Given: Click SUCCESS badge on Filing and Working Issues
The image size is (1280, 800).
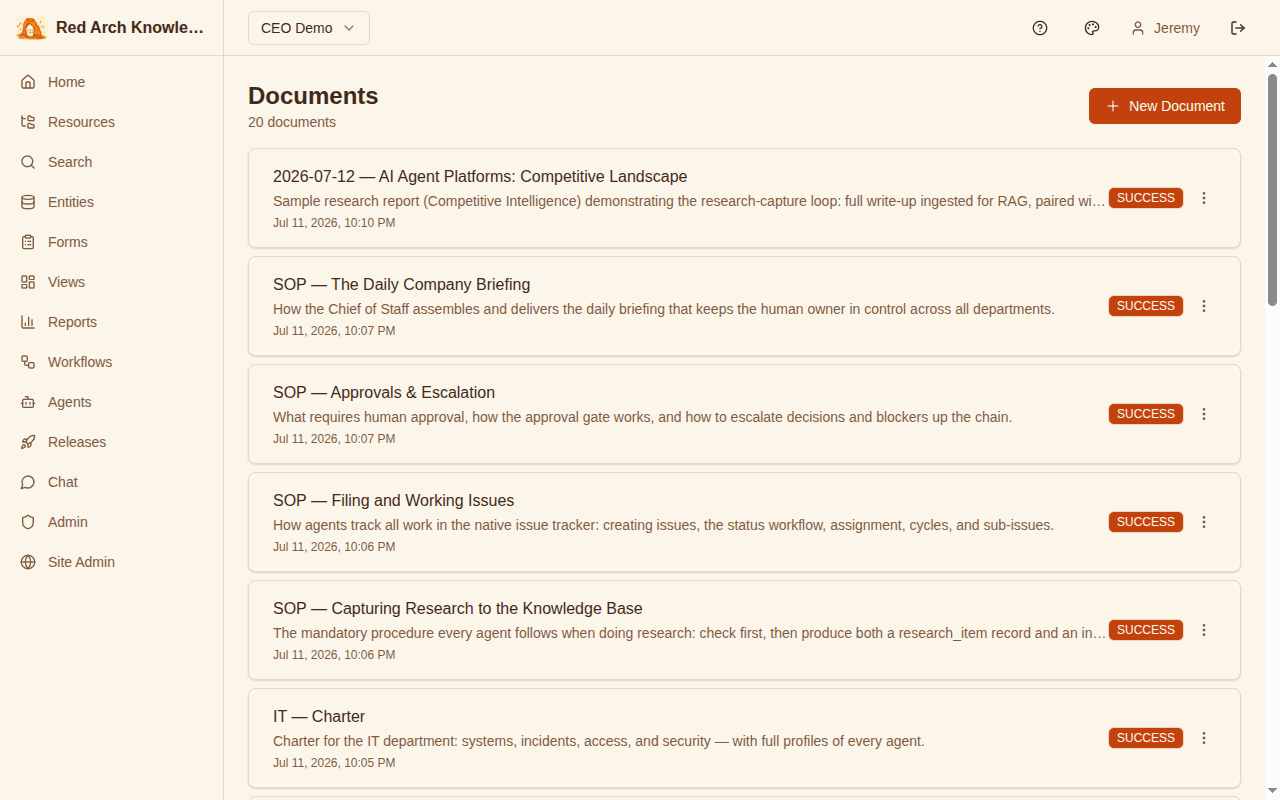Looking at the screenshot, I should click(1146, 522).
